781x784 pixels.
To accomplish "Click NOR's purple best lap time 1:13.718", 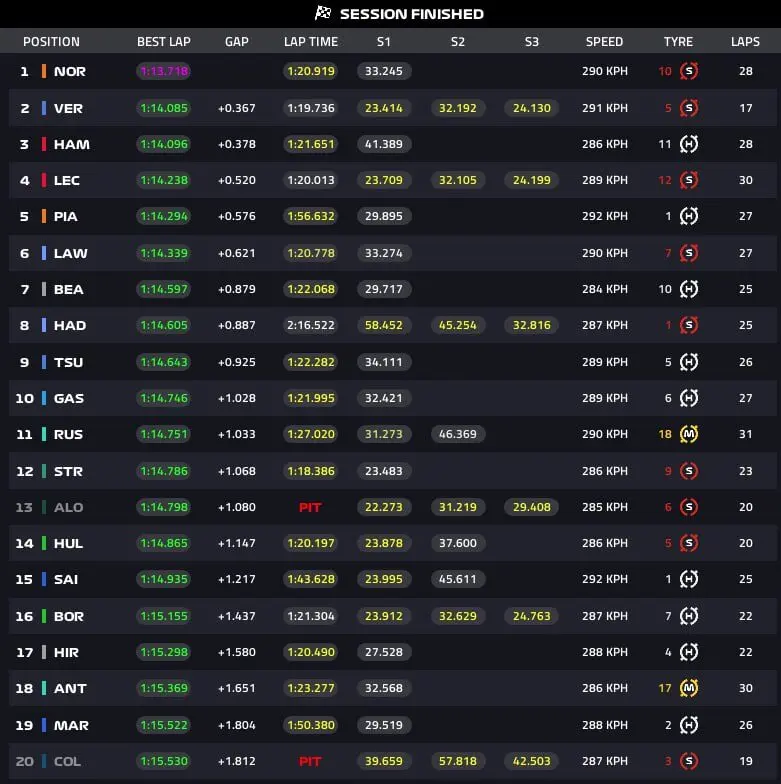I will [163, 72].
